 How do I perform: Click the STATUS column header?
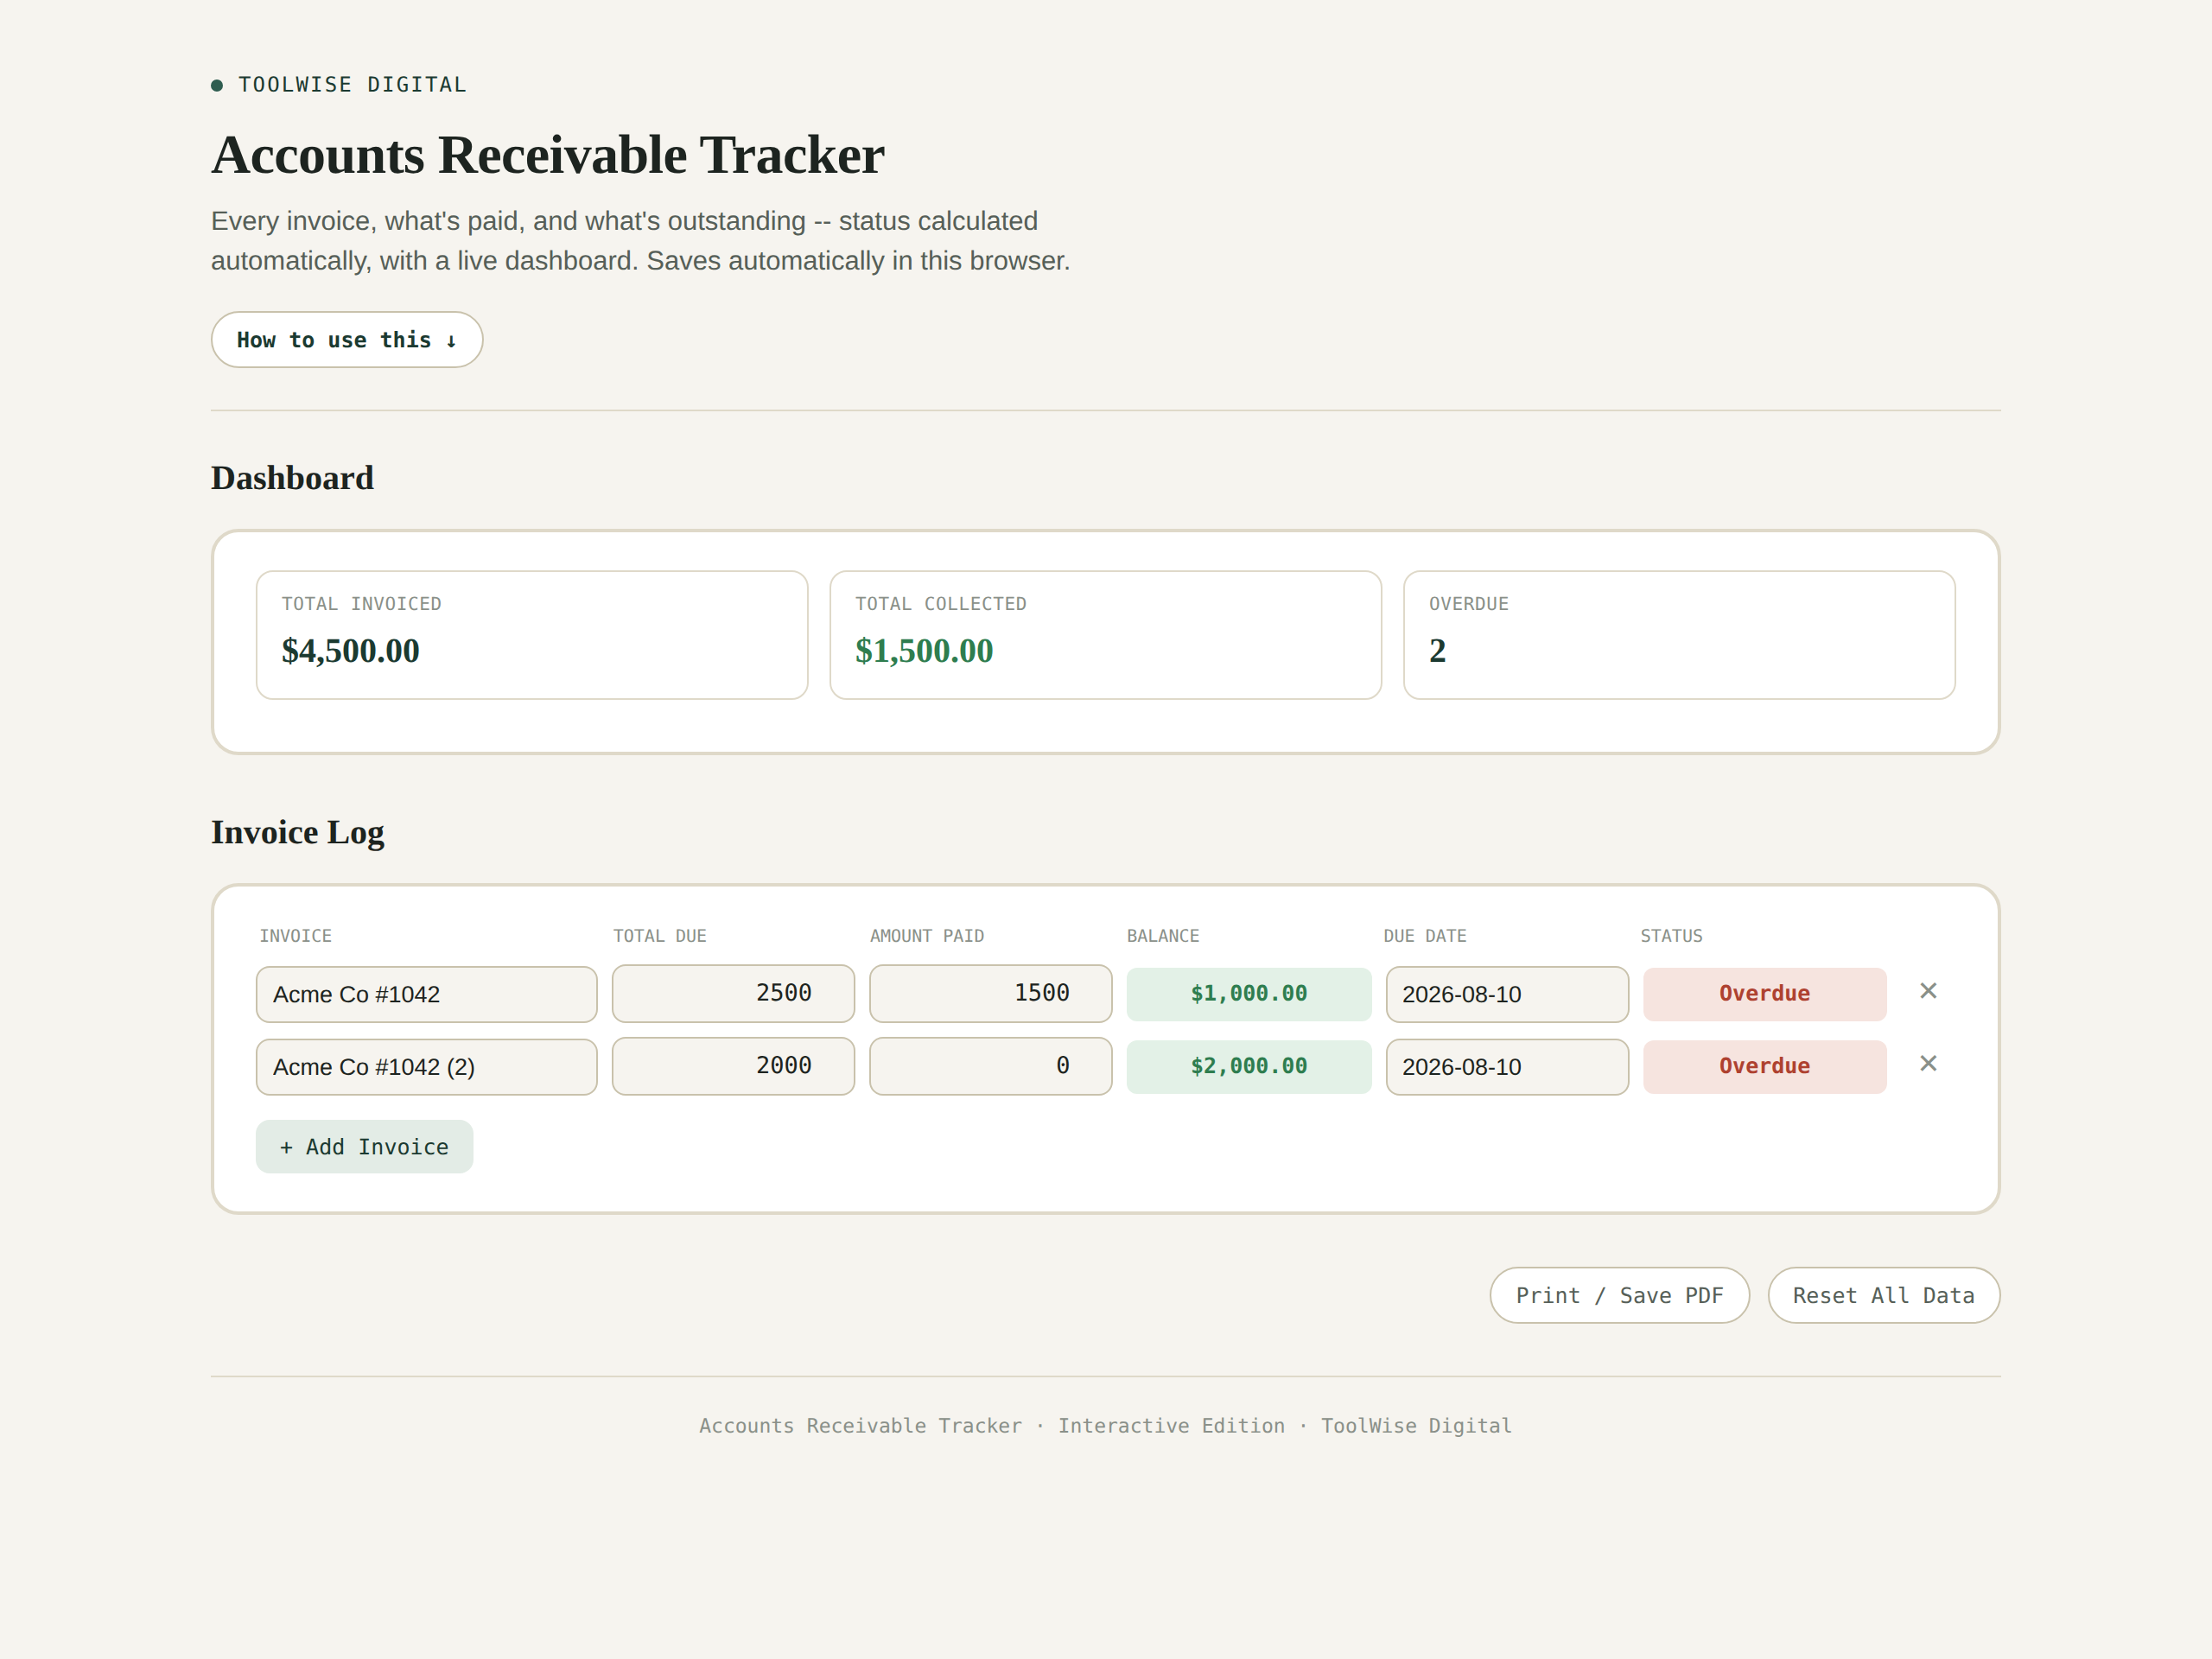point(1671,936)
